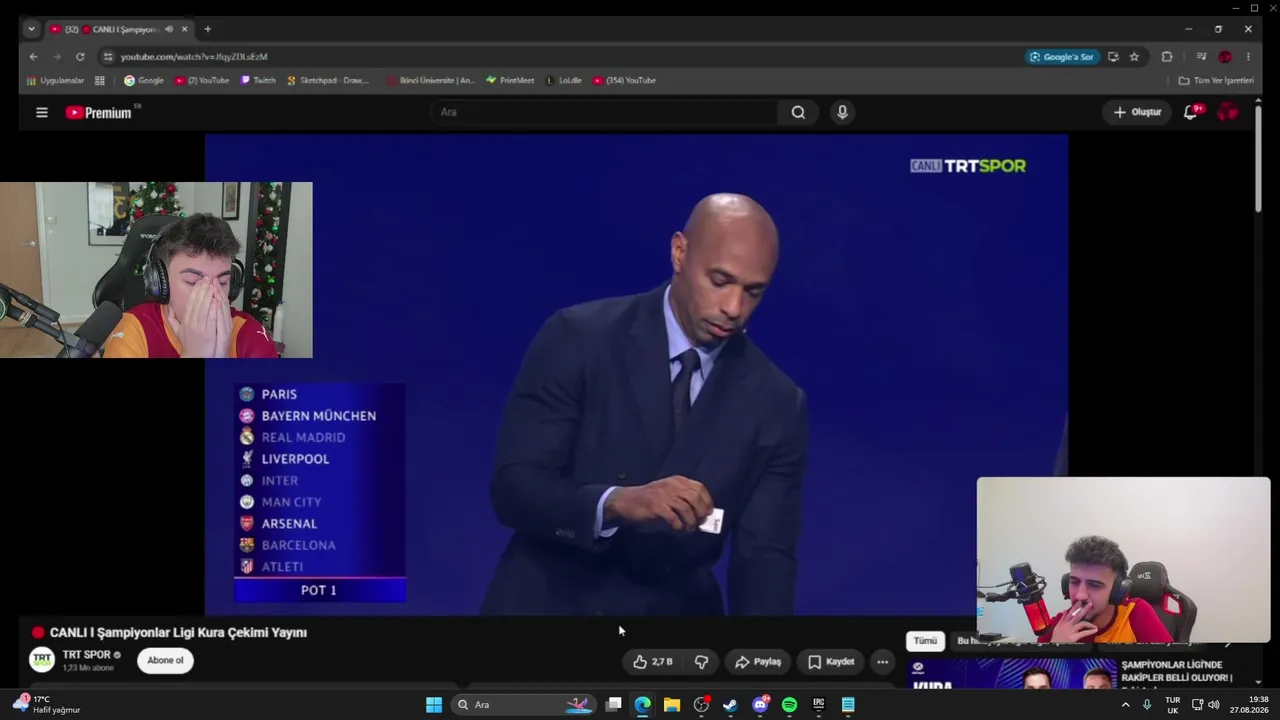Close the CANLI Şampiyonlar tab

coord(184,29)
